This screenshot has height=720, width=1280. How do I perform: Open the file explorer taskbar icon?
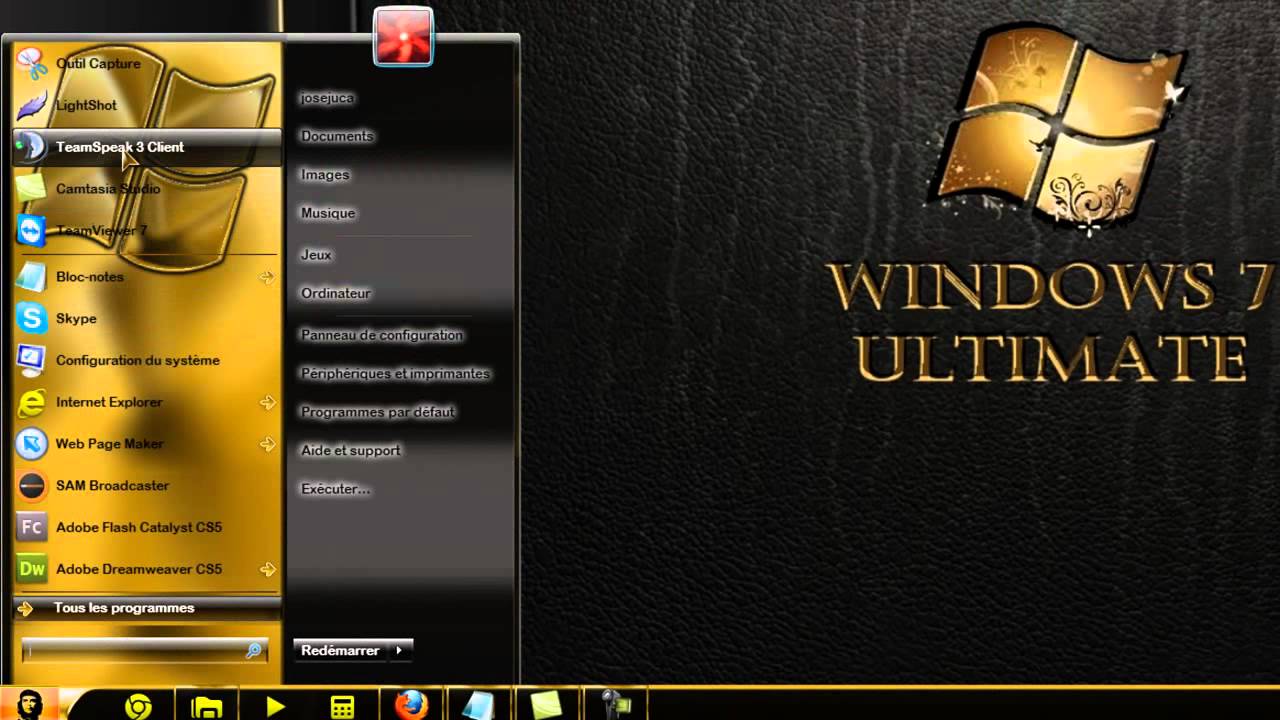pos(207,707)
